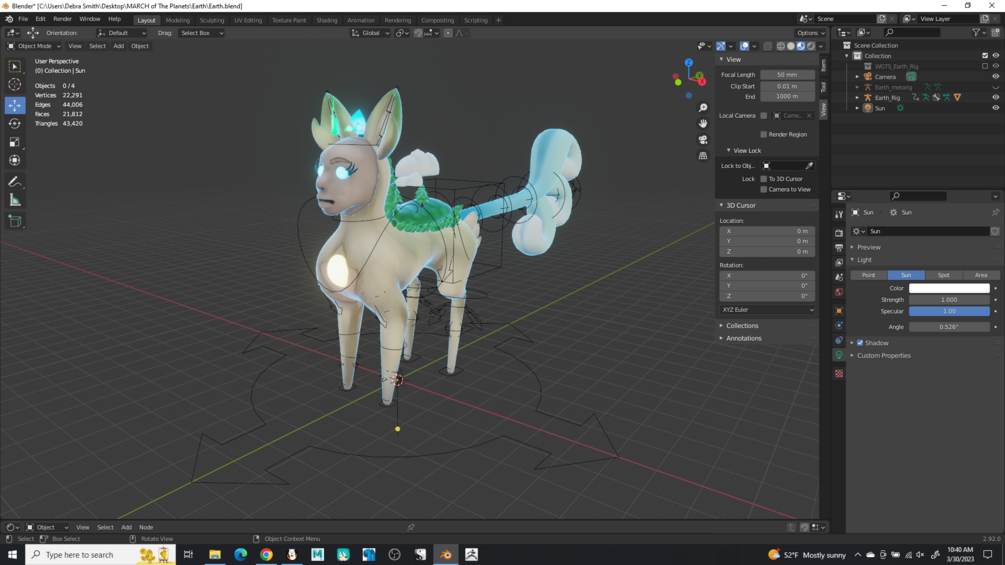Viewport: 1005px width, 565px height.
Task: Open the File menu
Action: [23, 19]
